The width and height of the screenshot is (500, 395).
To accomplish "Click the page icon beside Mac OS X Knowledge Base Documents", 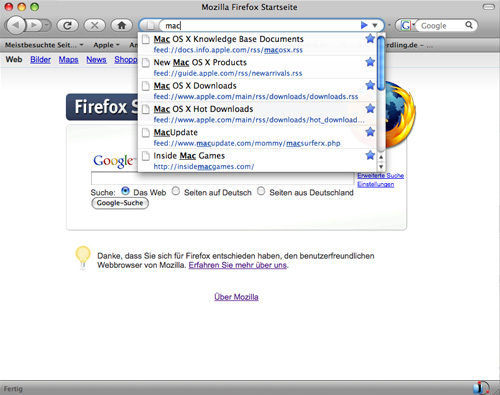I will pyautogui.click(x=146, y=39).
